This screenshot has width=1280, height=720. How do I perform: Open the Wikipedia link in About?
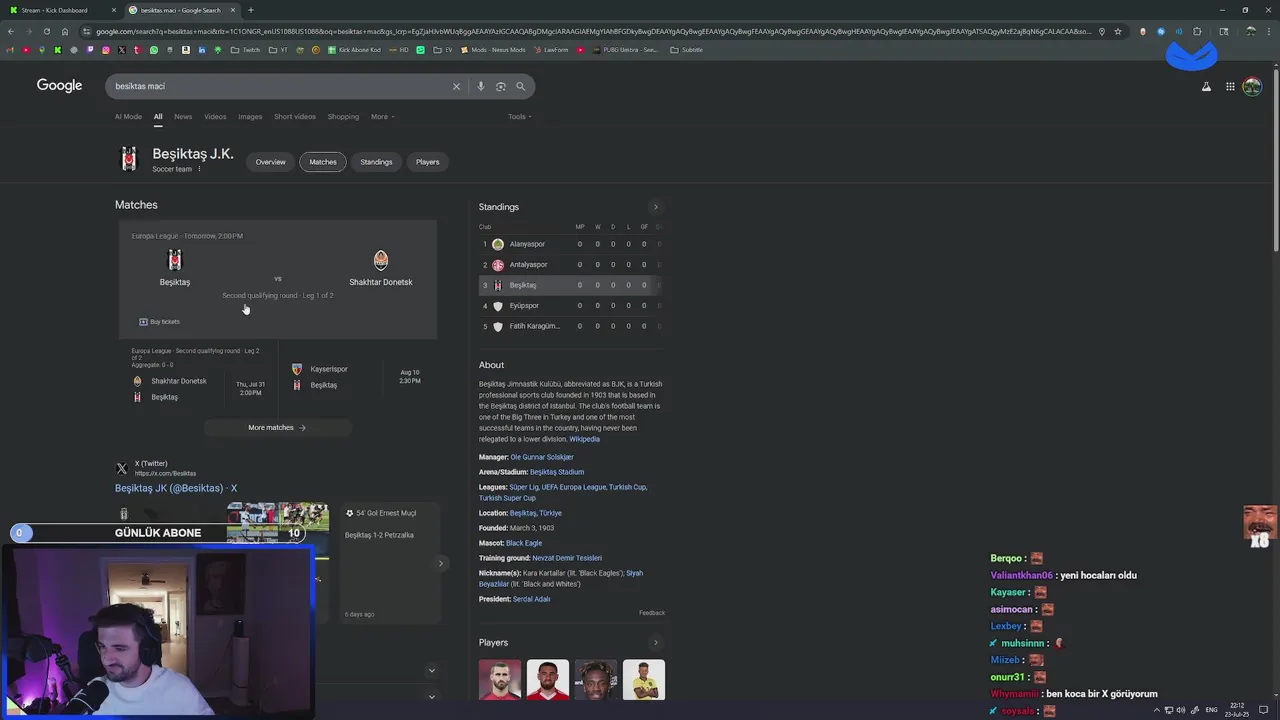pyautogui.click(x=584, y=439)
